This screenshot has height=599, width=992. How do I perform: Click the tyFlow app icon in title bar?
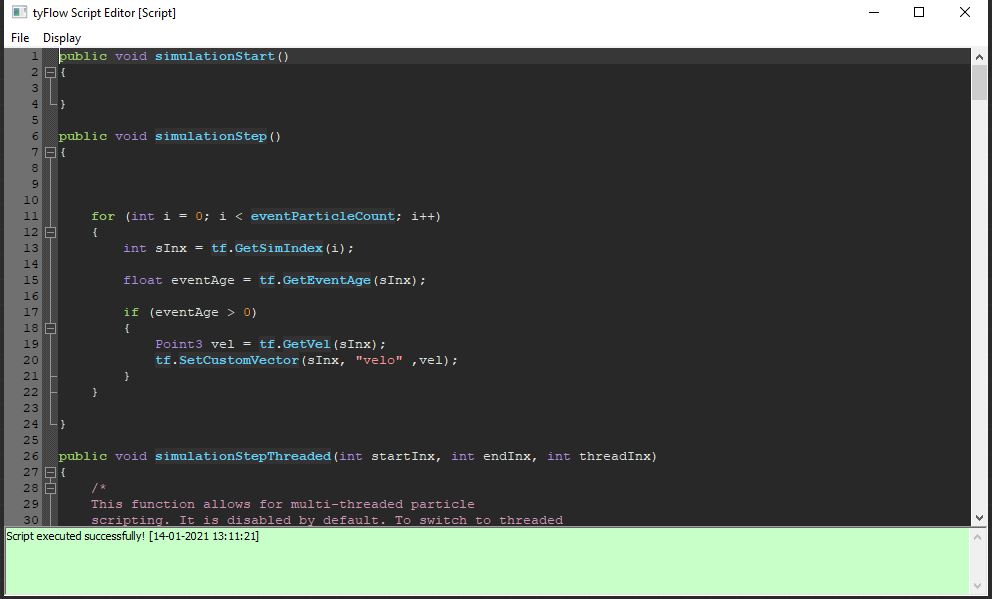point(17,13)
